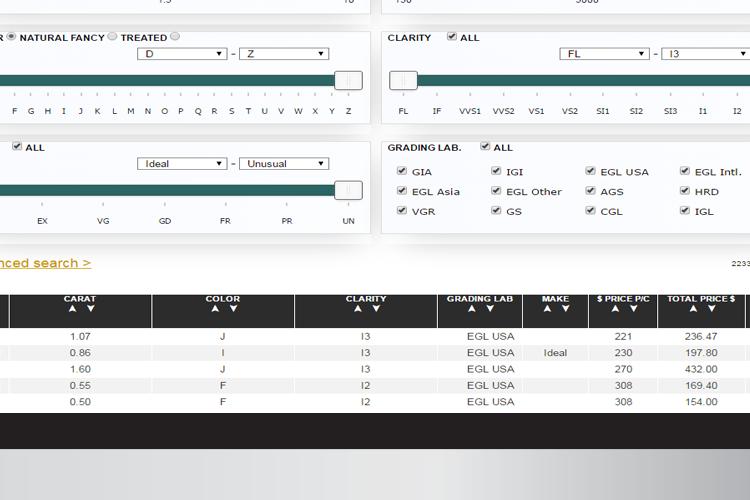
Task: Click the SI2 mark on clarity scale
Action: tap(636, 111)
